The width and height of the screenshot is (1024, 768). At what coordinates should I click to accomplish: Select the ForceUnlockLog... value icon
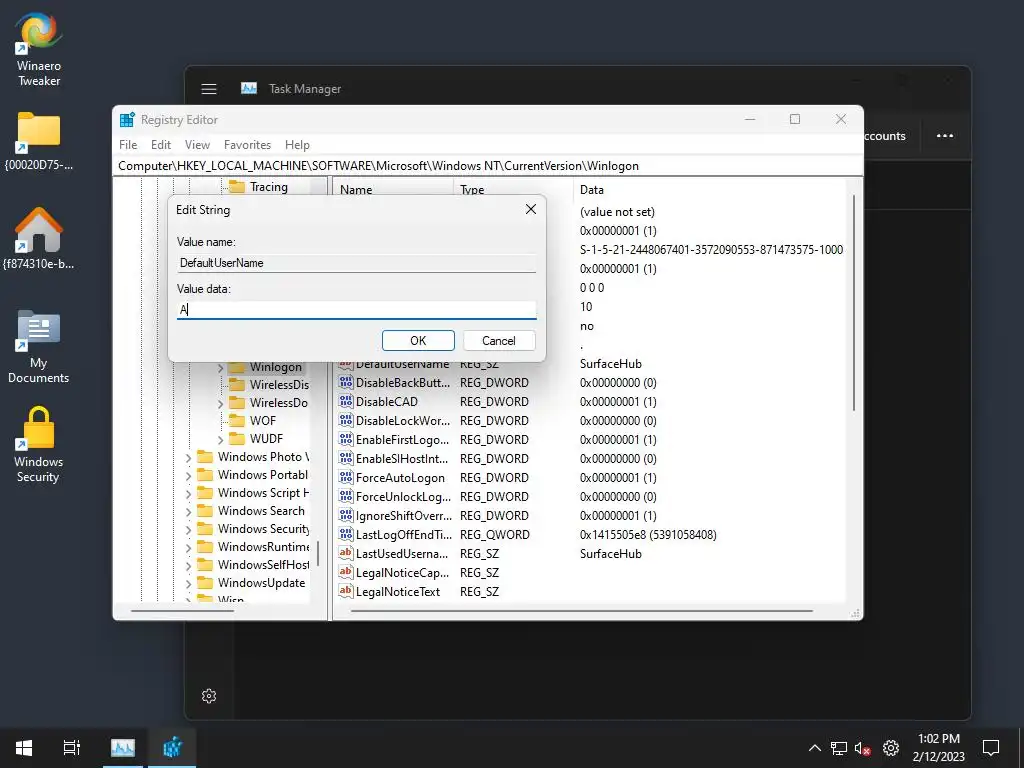(345, 496)
